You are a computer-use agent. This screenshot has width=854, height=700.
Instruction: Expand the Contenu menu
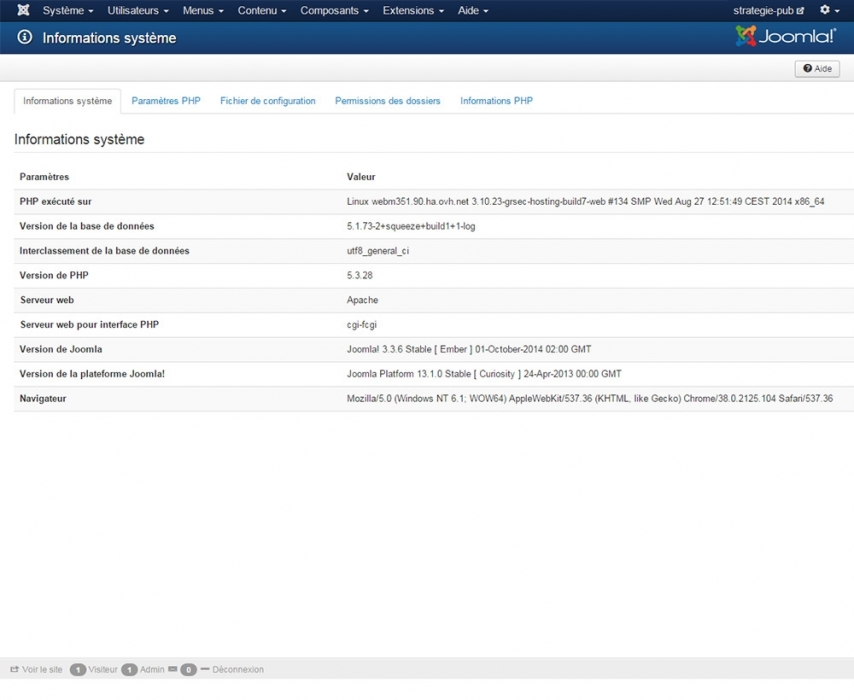(262, 10)
